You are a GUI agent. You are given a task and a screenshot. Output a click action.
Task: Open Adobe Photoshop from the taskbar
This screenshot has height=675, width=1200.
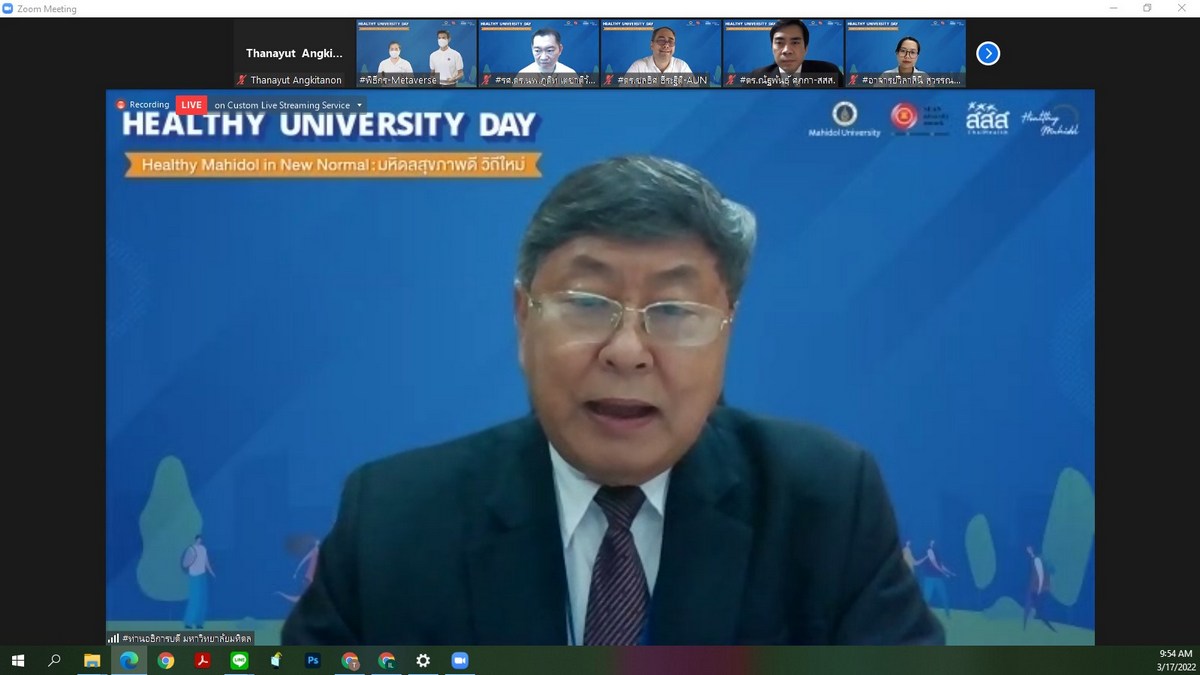313,660
